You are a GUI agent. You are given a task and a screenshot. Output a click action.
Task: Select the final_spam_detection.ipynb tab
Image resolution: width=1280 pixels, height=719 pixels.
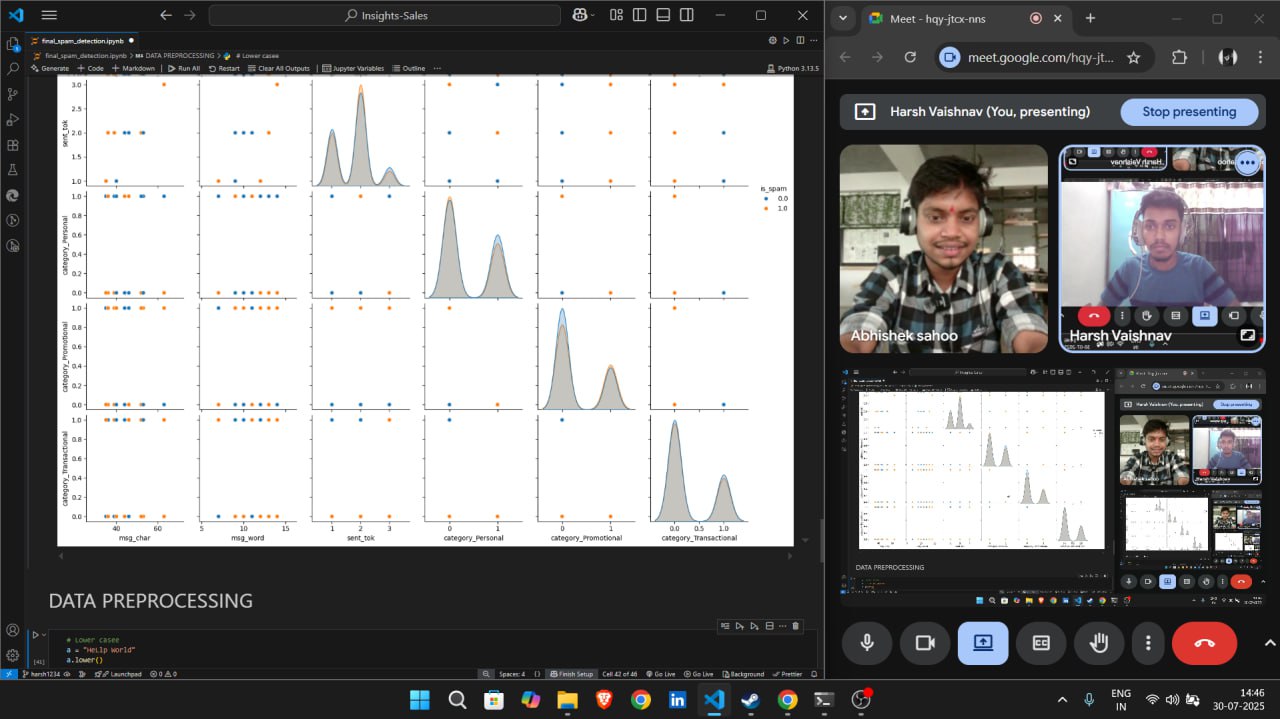pyautogui.click(x=81, y=41)
